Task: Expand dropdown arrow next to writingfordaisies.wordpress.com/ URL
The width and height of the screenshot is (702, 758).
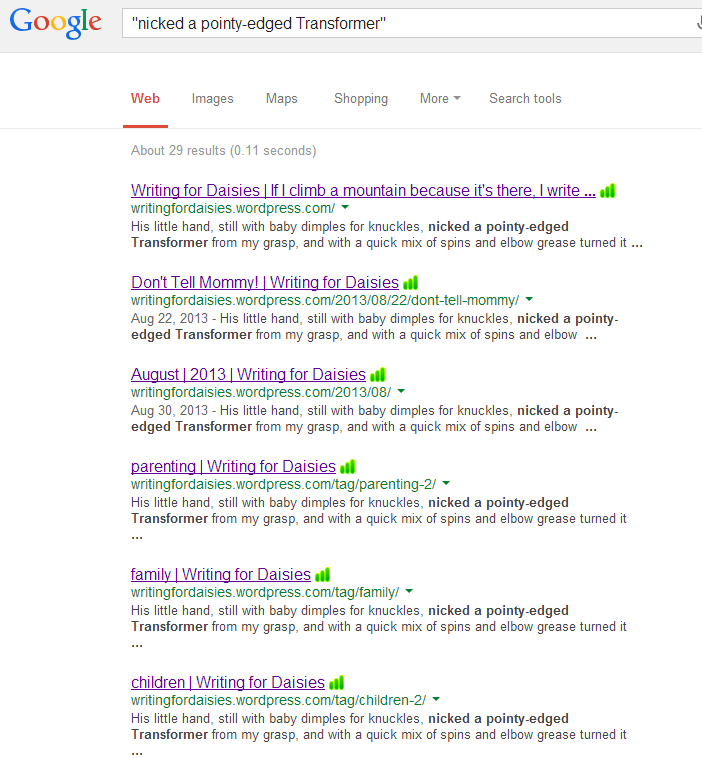Action: tap(345, 207)
